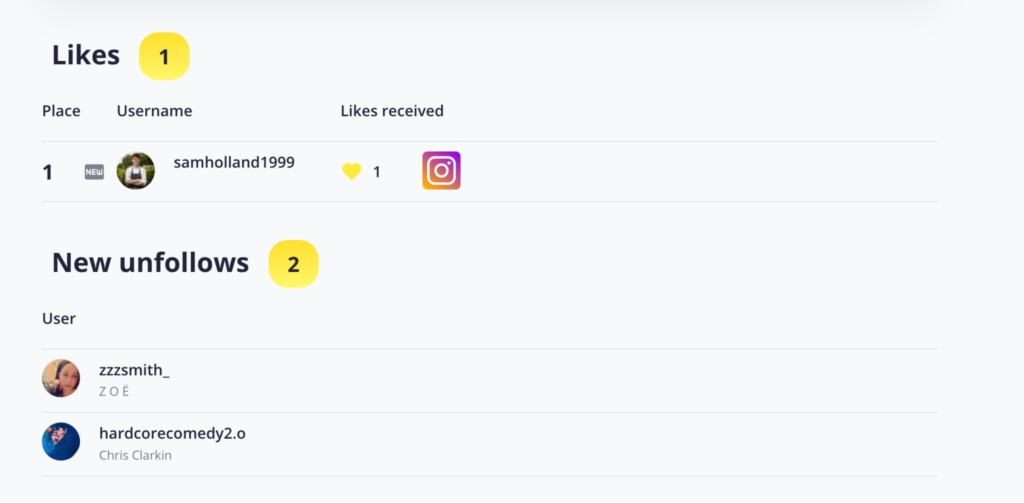Click the Likes received column header
The height and width of the screenshot is (503, 1024).
[392, 111]
